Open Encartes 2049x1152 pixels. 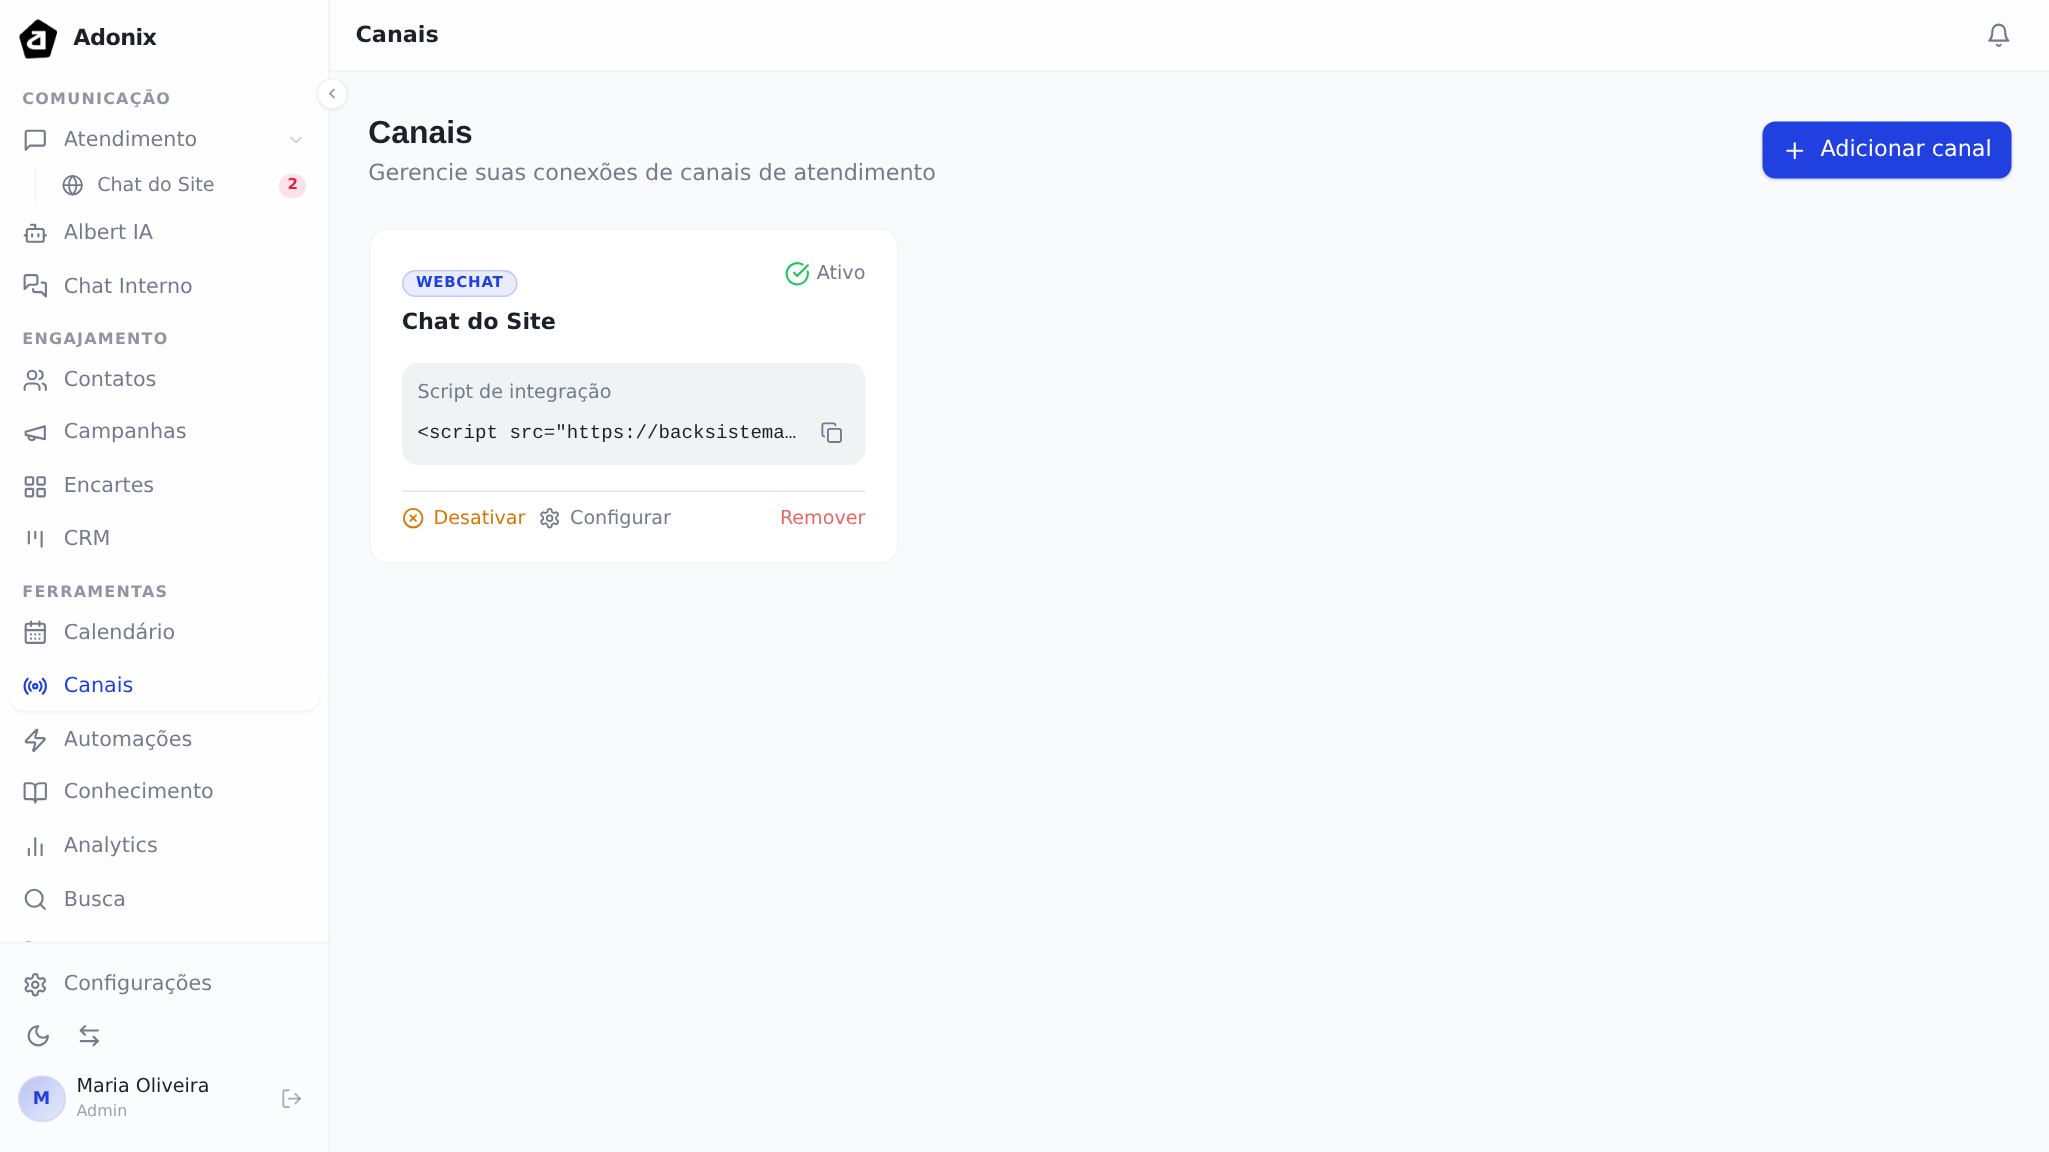click(164, 485)
